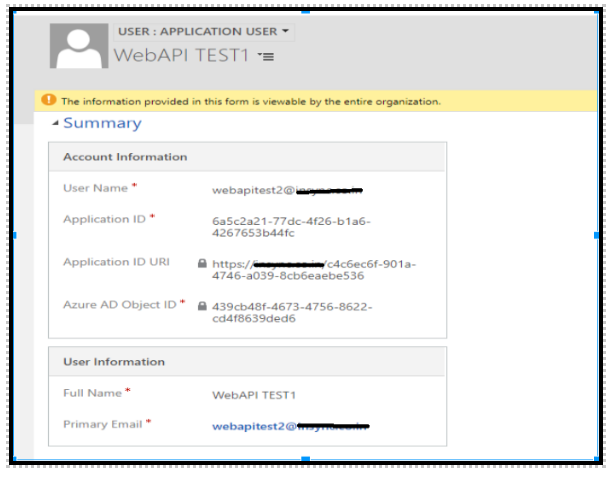Click the Primary Email label
Screen dimensions: 612x477
tap(103, 424)
